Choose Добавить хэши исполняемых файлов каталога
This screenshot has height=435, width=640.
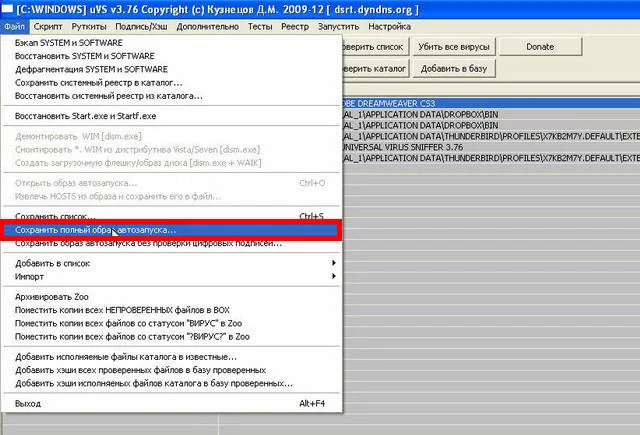click(x=171, y=384)
